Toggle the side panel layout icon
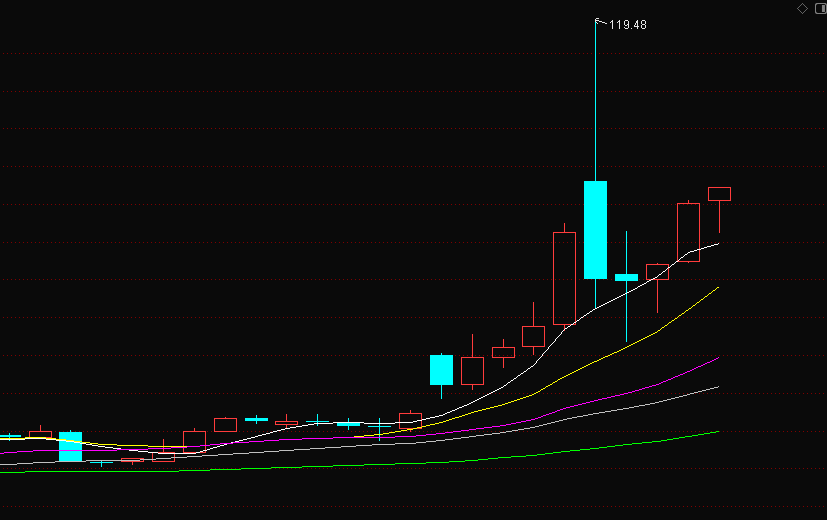Image resolution: width=827 pixels, height=520 pixels. [818, 8]
